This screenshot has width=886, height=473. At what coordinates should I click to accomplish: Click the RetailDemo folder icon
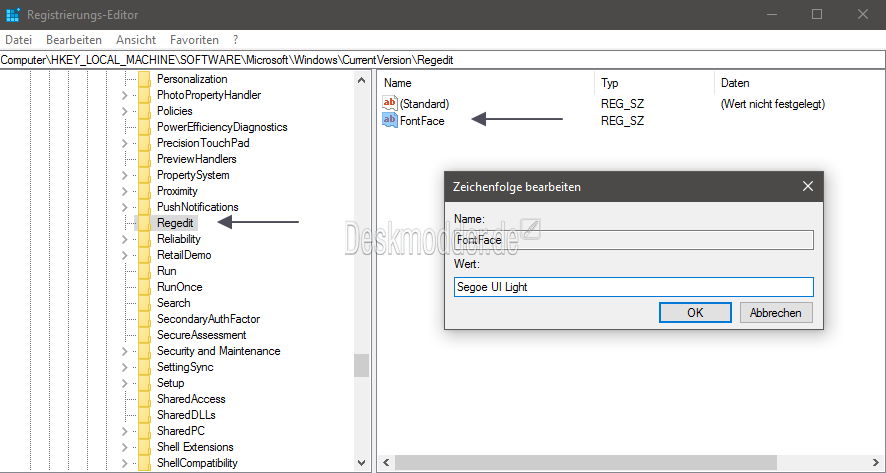coord(145,255)
